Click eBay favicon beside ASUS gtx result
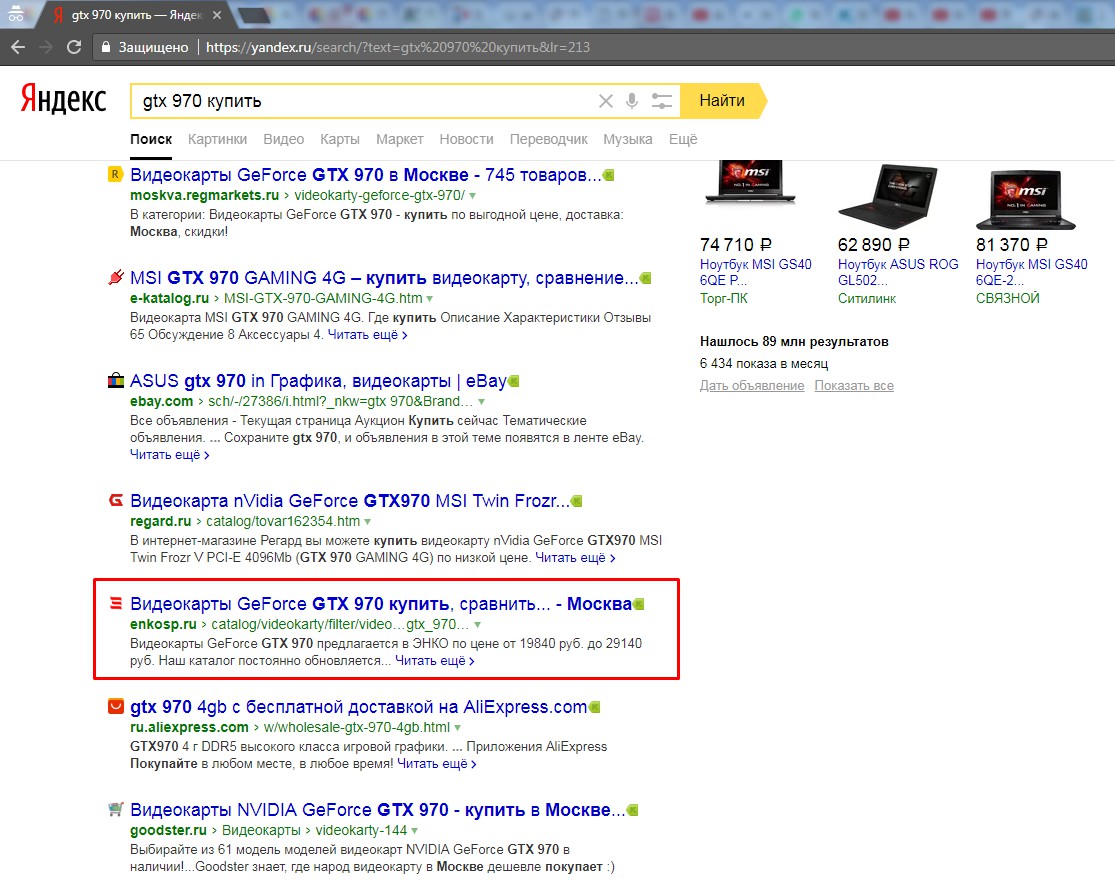Image resolution: width=1115 pixels, height=896 pixels. [115, 380]
